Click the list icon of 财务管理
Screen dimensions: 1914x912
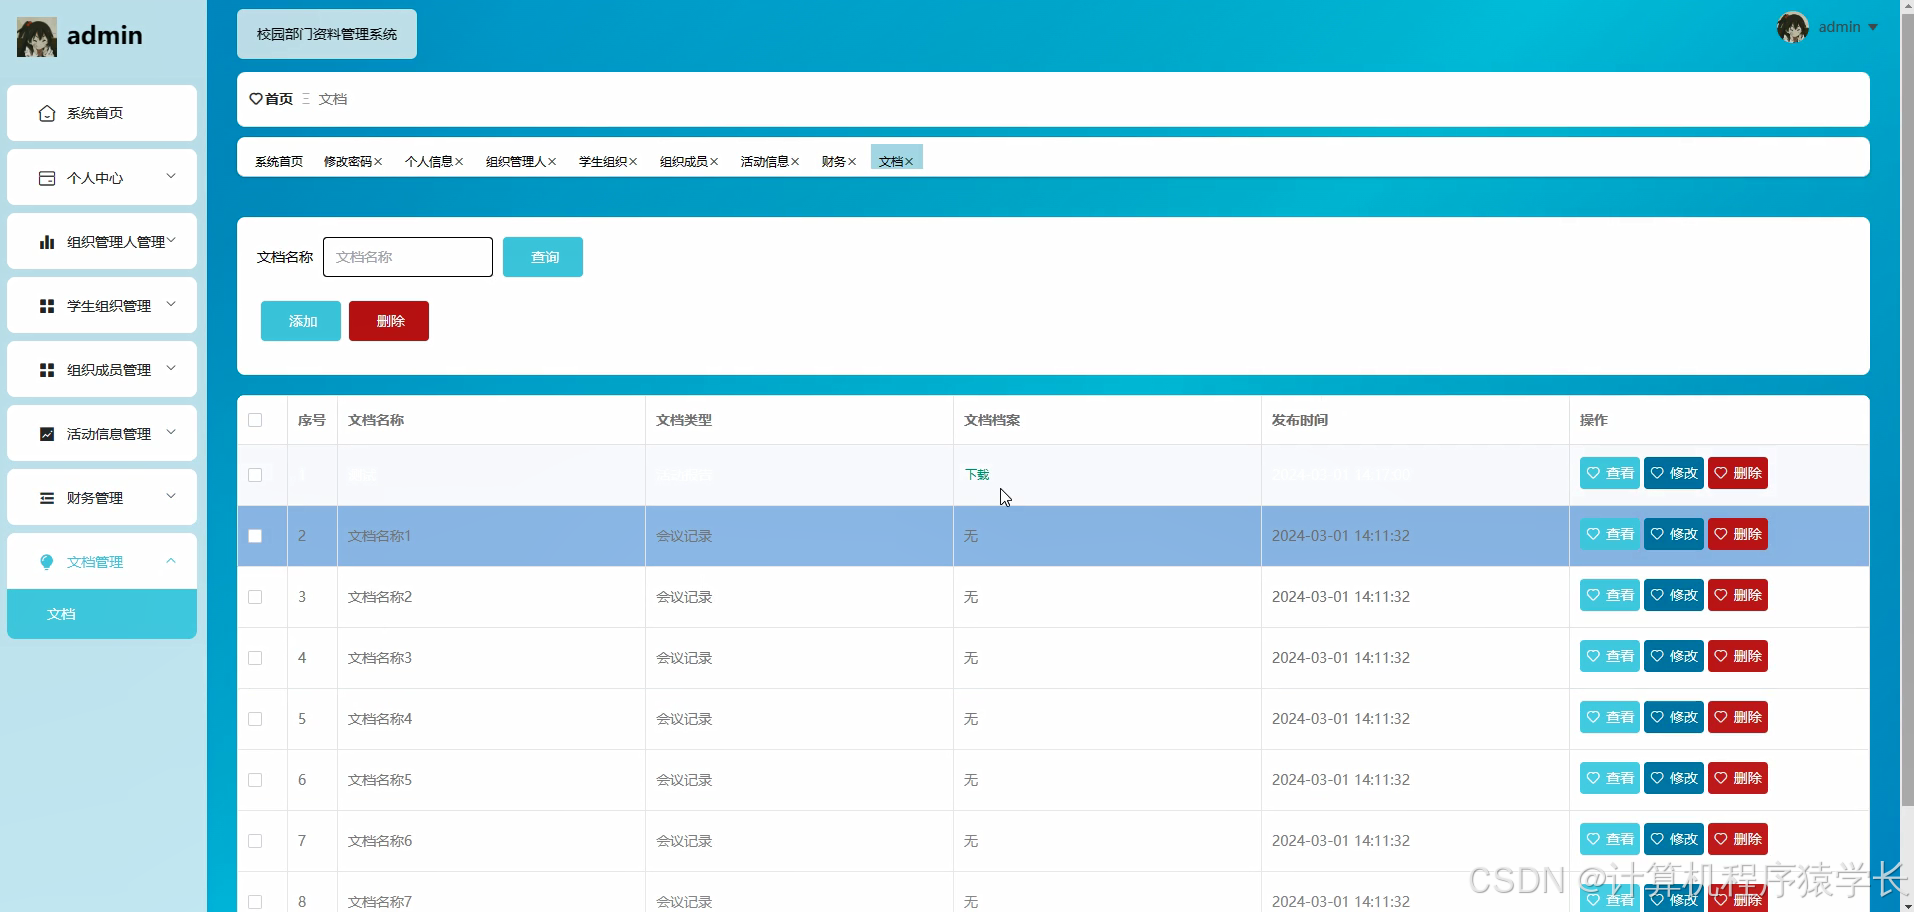pyautogui.click(x=46, y=498)
